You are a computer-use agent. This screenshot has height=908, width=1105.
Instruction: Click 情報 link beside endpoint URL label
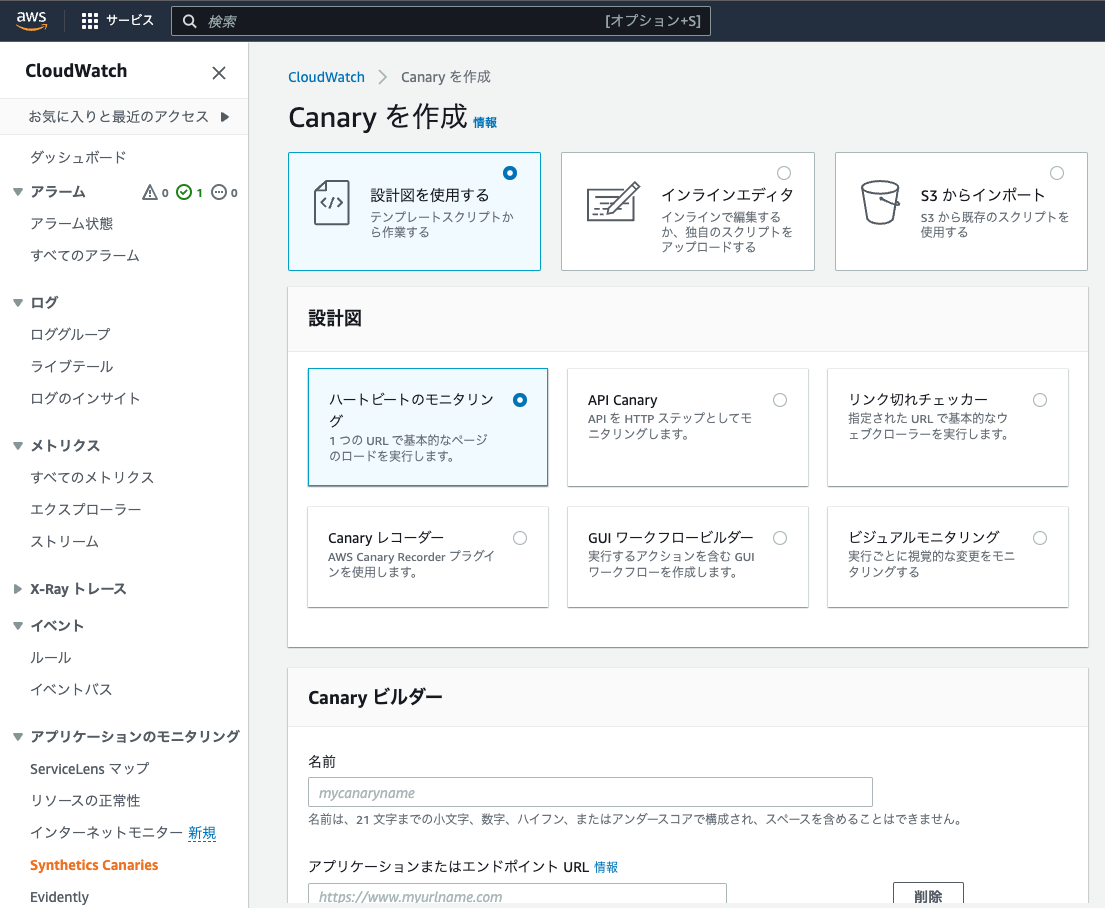[606, 867]
